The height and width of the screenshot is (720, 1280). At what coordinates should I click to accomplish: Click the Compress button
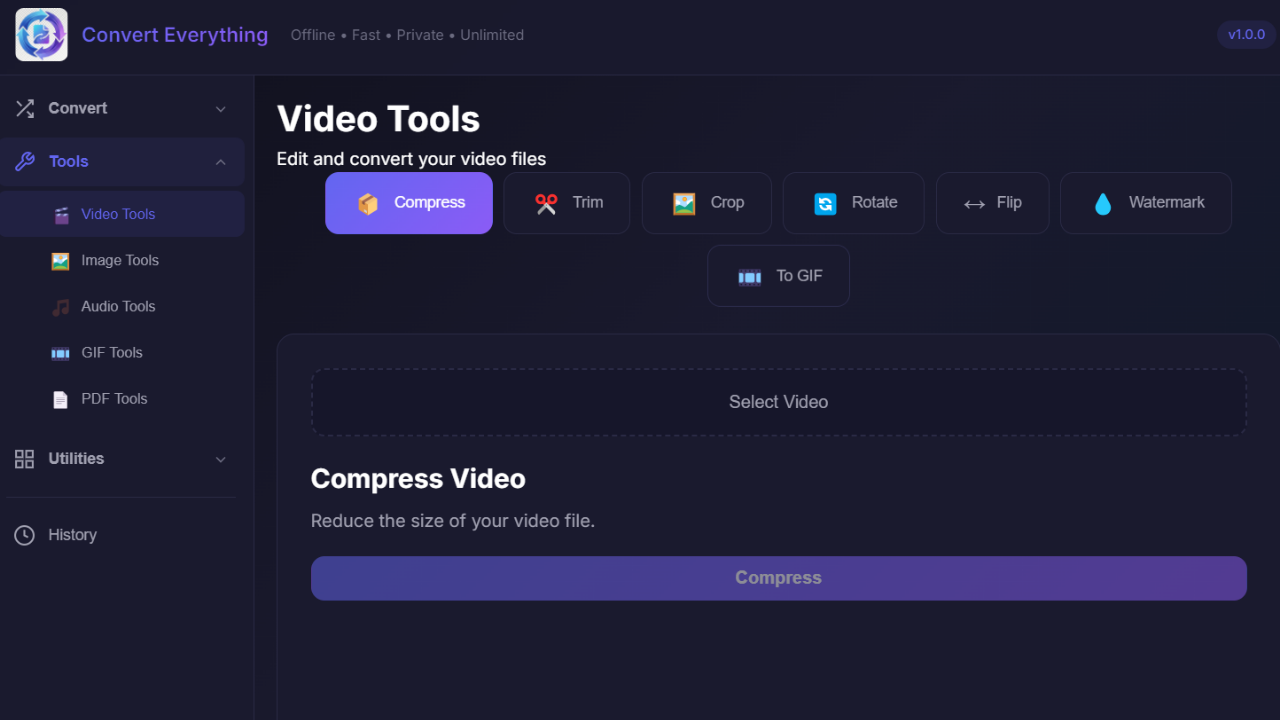(779, 578)
